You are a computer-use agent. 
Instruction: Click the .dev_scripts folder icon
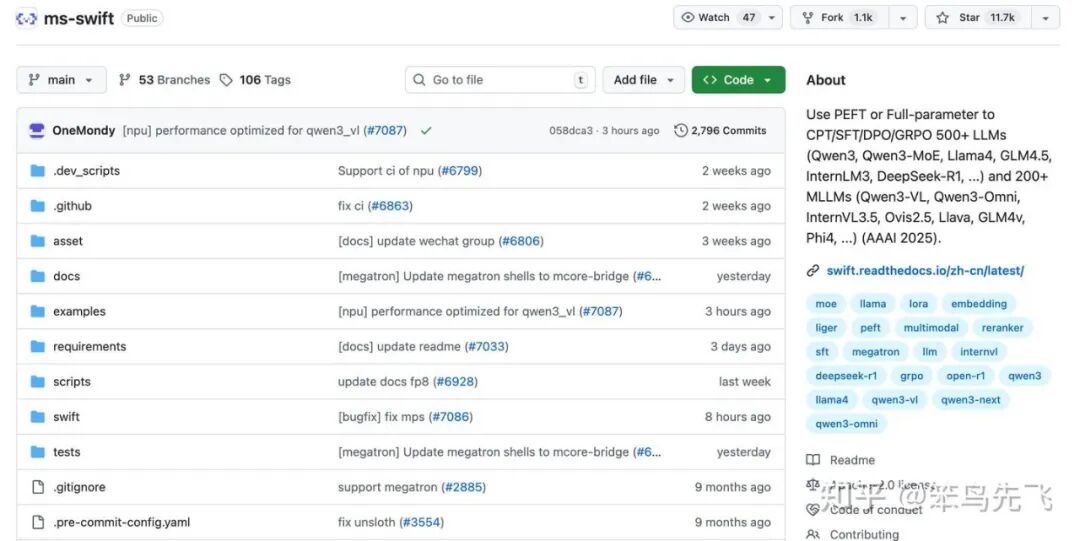click(x=38, y=171)
